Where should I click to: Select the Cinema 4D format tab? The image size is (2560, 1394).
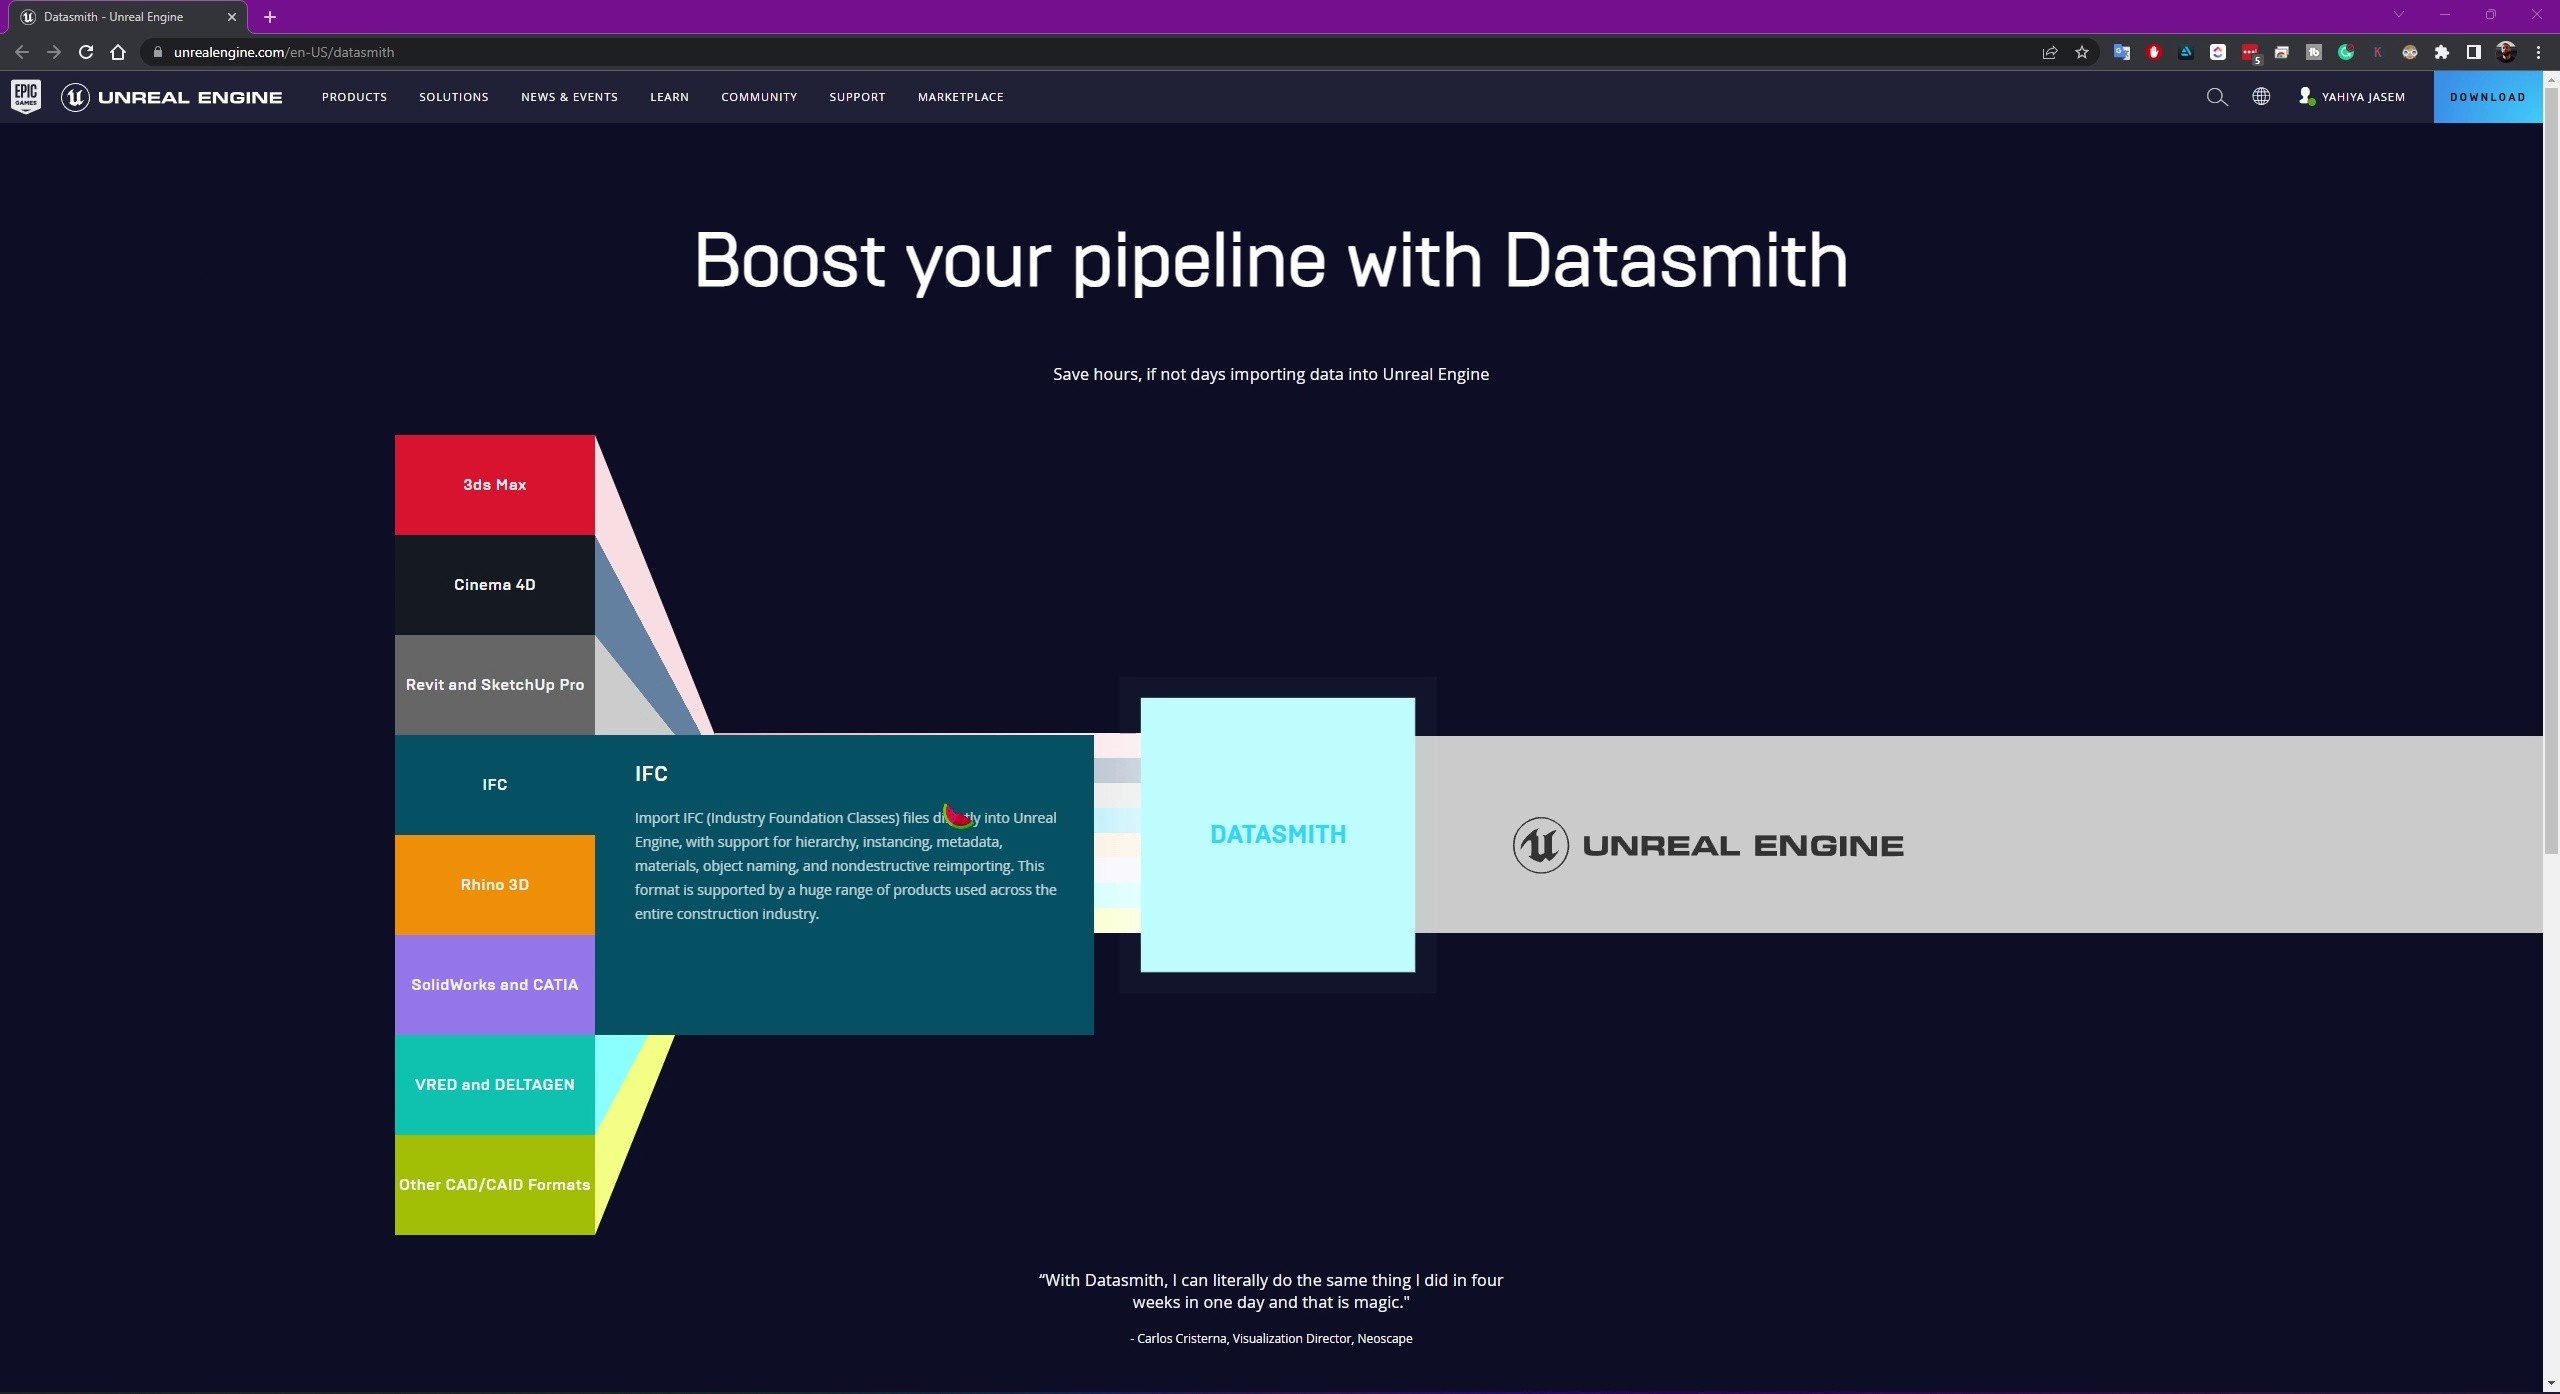coord(494,585)
